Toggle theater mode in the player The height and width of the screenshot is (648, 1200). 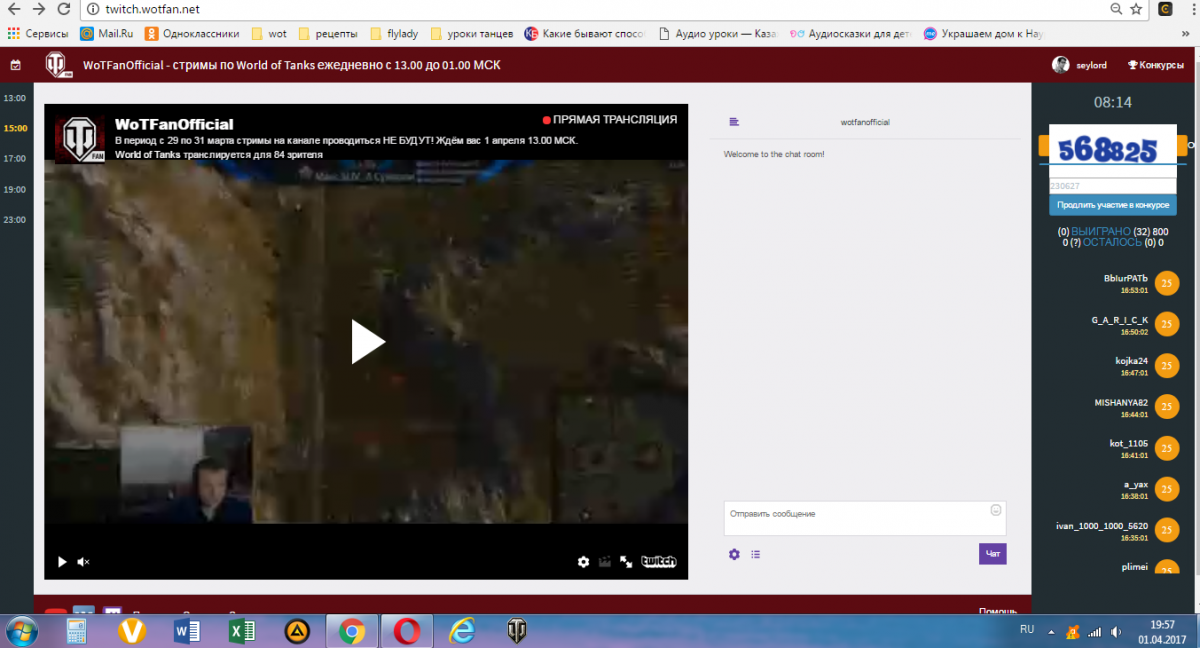point(604,562)
